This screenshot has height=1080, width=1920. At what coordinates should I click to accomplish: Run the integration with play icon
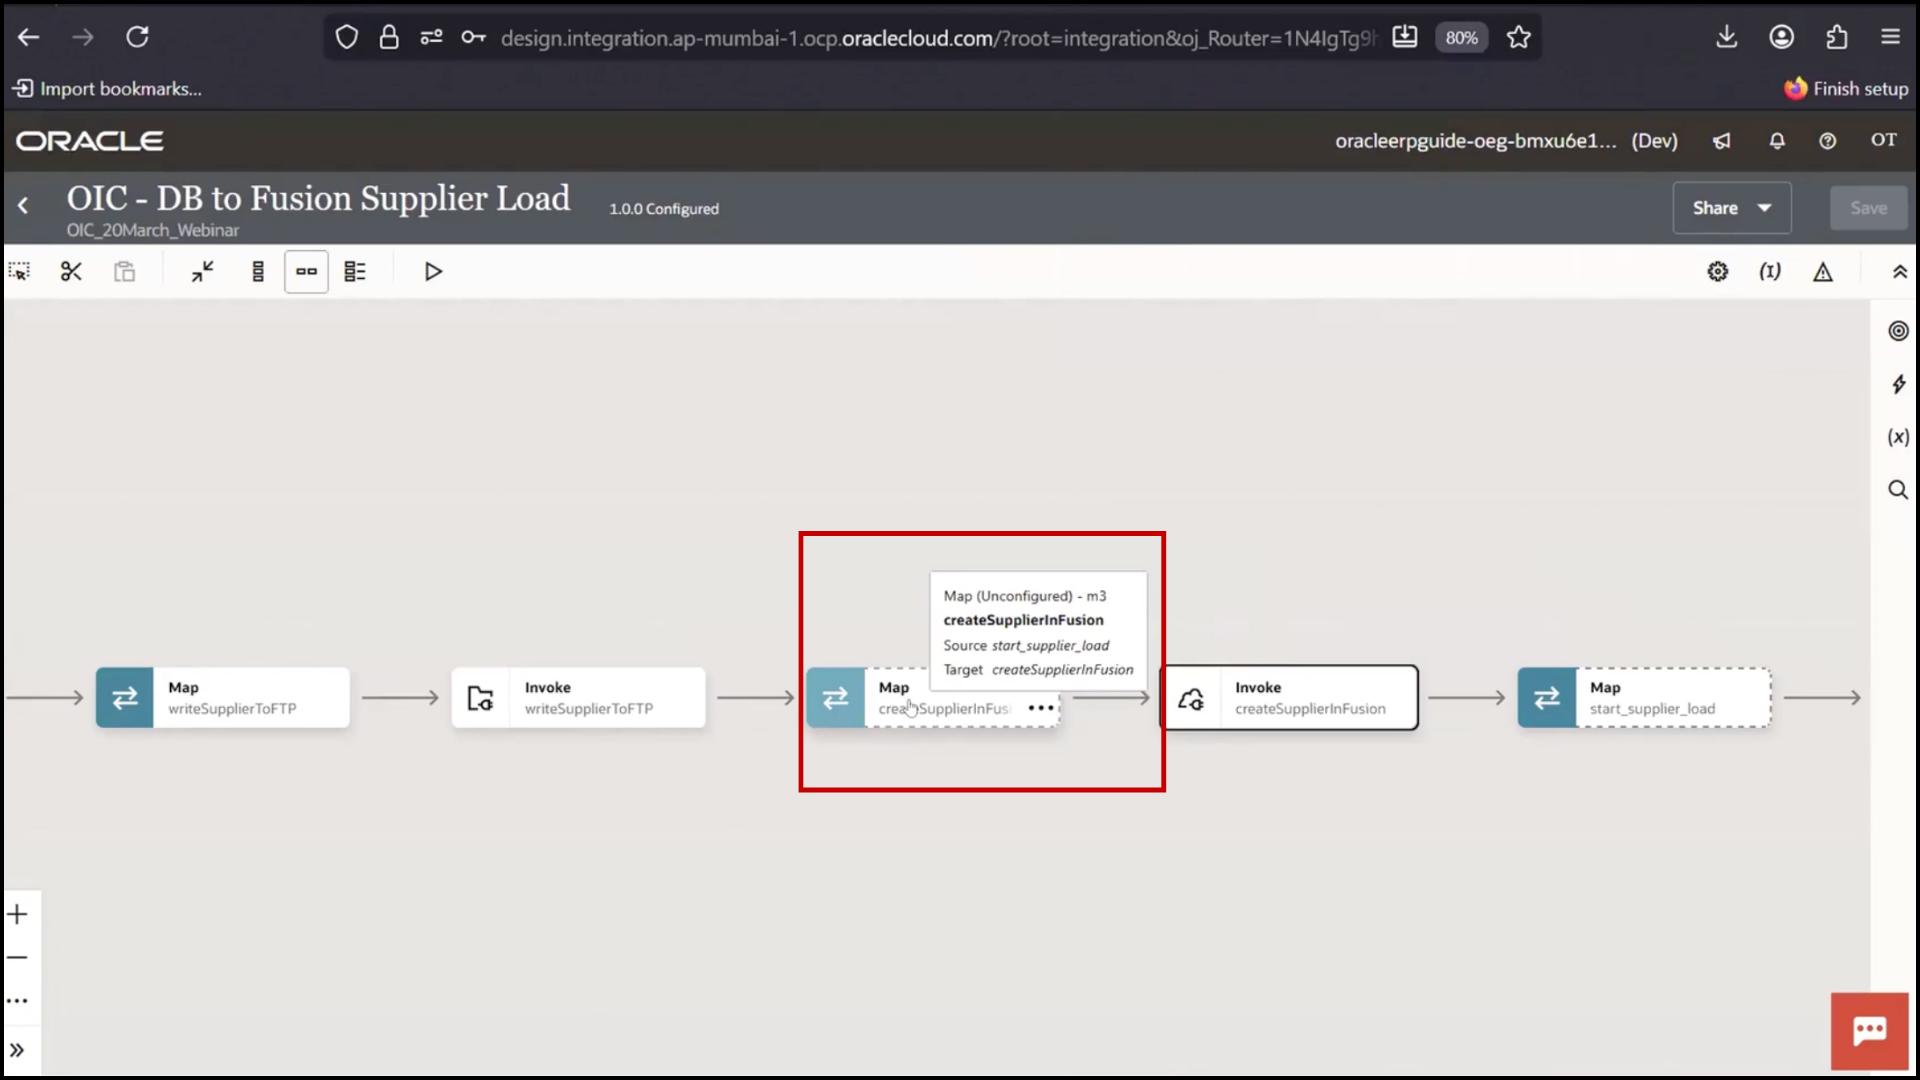coord(433,271)
